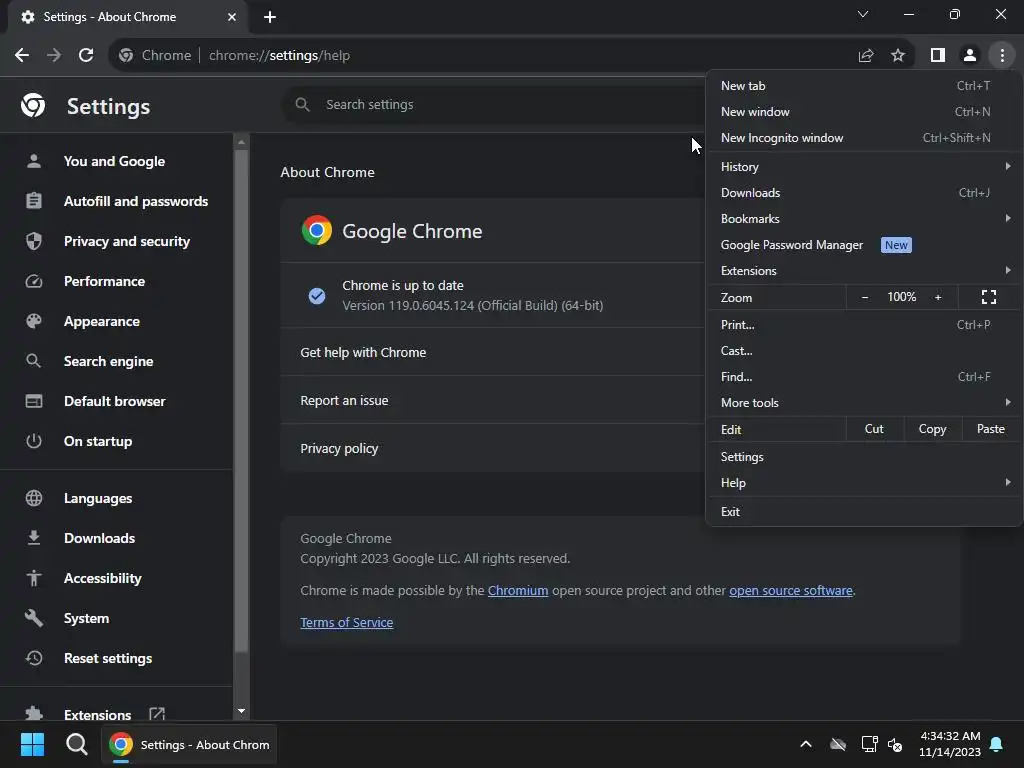Click the forward navigation arrow

(x=54, y=56)
